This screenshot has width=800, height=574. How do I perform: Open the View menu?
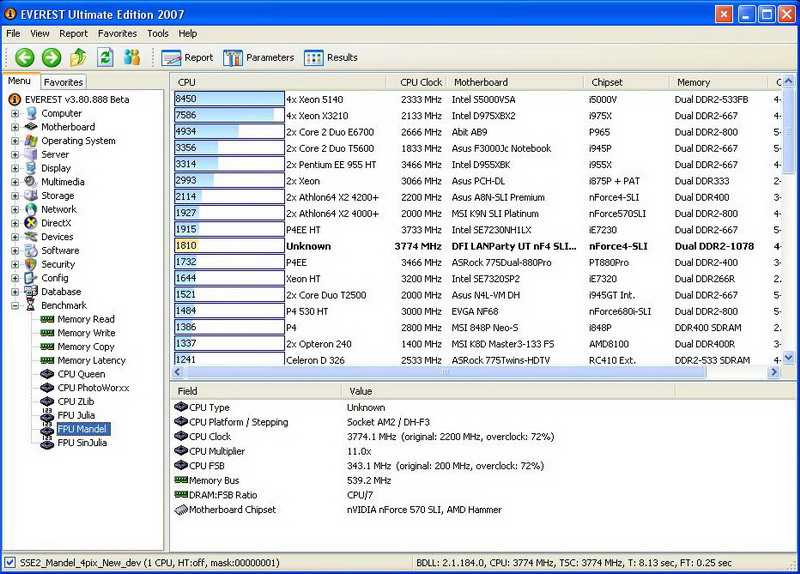[40, 34]
